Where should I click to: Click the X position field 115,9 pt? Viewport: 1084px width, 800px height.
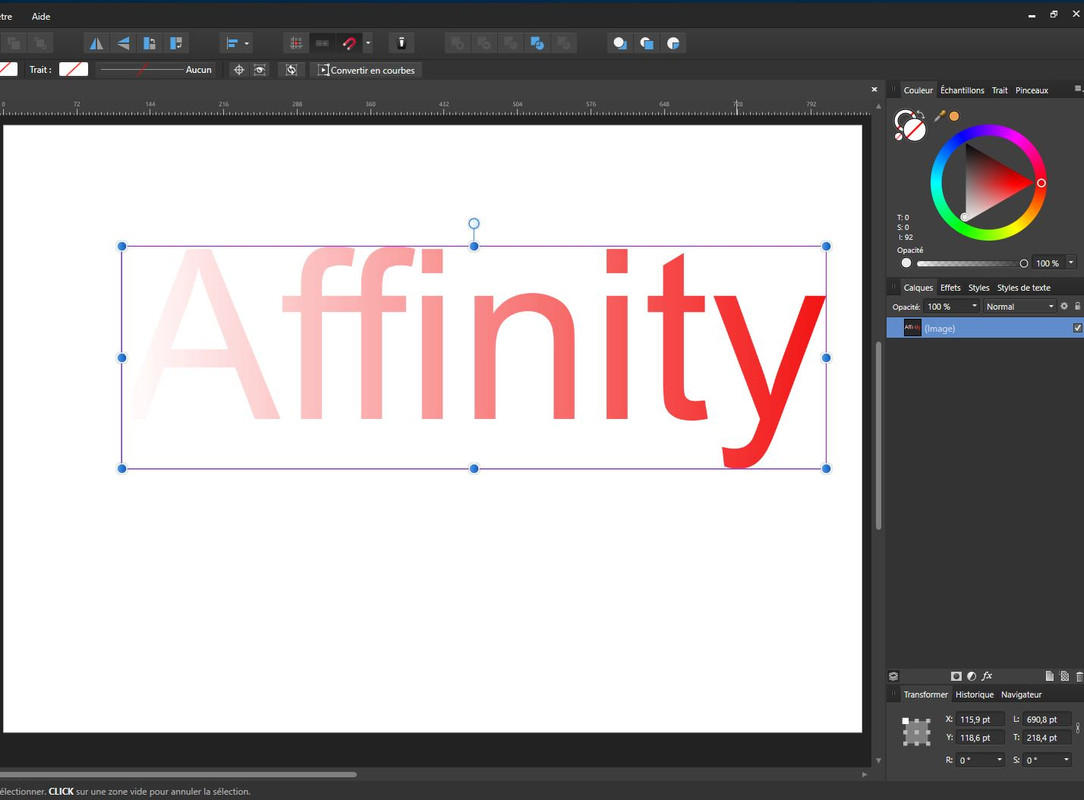click(x=980, y=719)
